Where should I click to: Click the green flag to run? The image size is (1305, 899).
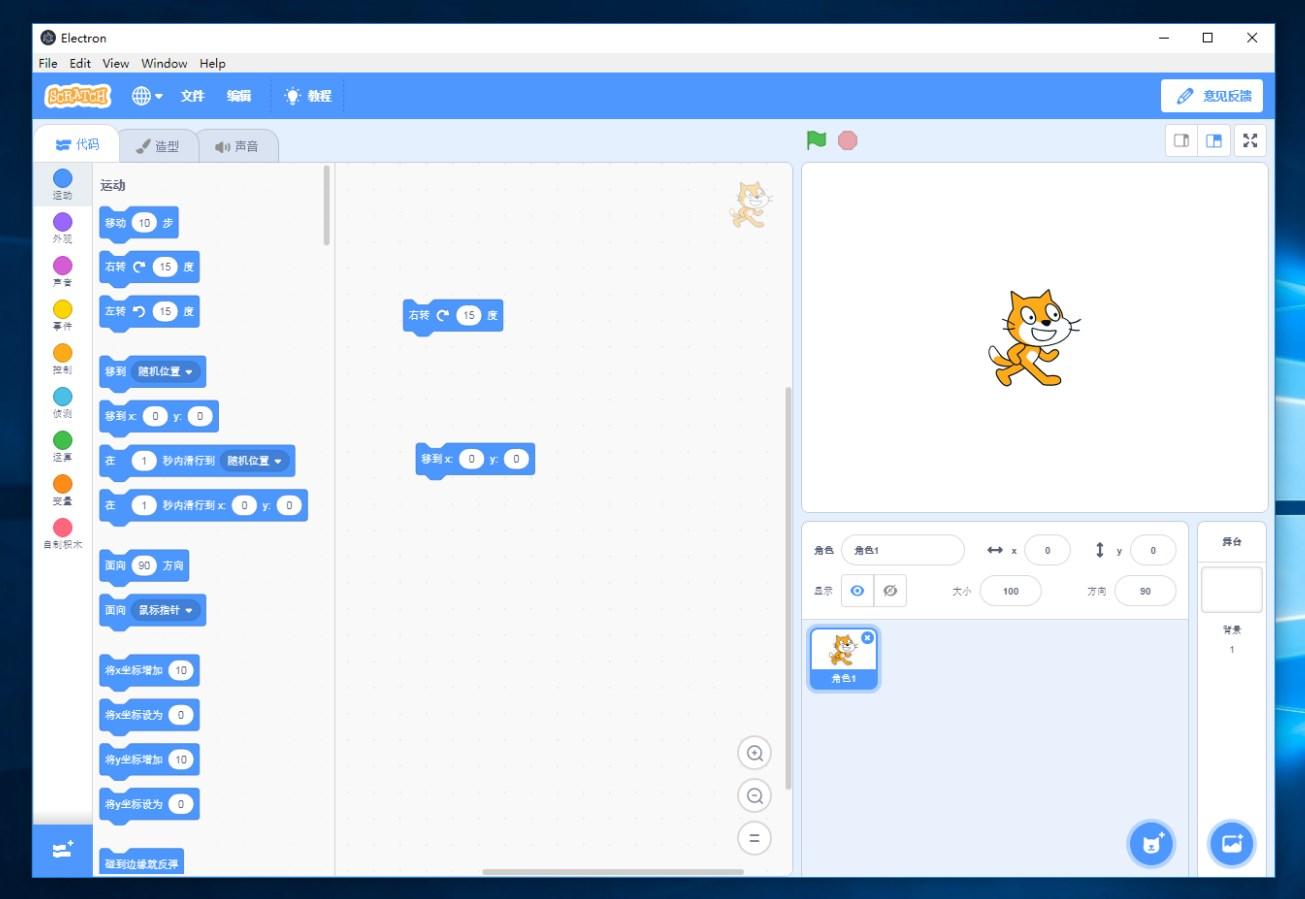point(817,140)
